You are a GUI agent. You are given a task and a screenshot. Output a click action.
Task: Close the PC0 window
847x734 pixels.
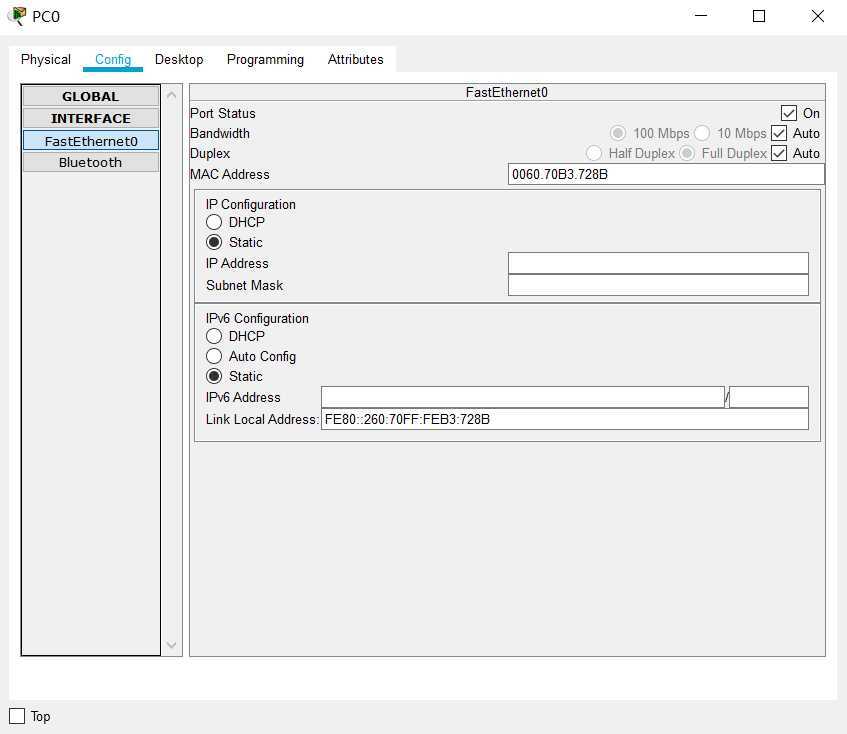(818, 16)
